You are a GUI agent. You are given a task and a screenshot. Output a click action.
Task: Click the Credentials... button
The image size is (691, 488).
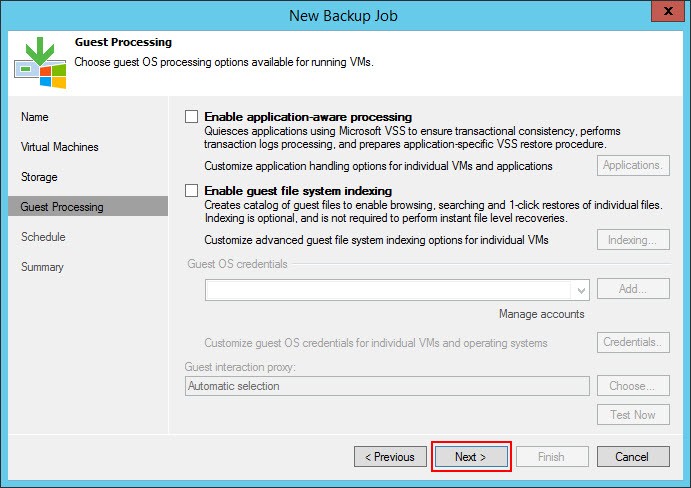pyautogui.click(x=633, y=342)
